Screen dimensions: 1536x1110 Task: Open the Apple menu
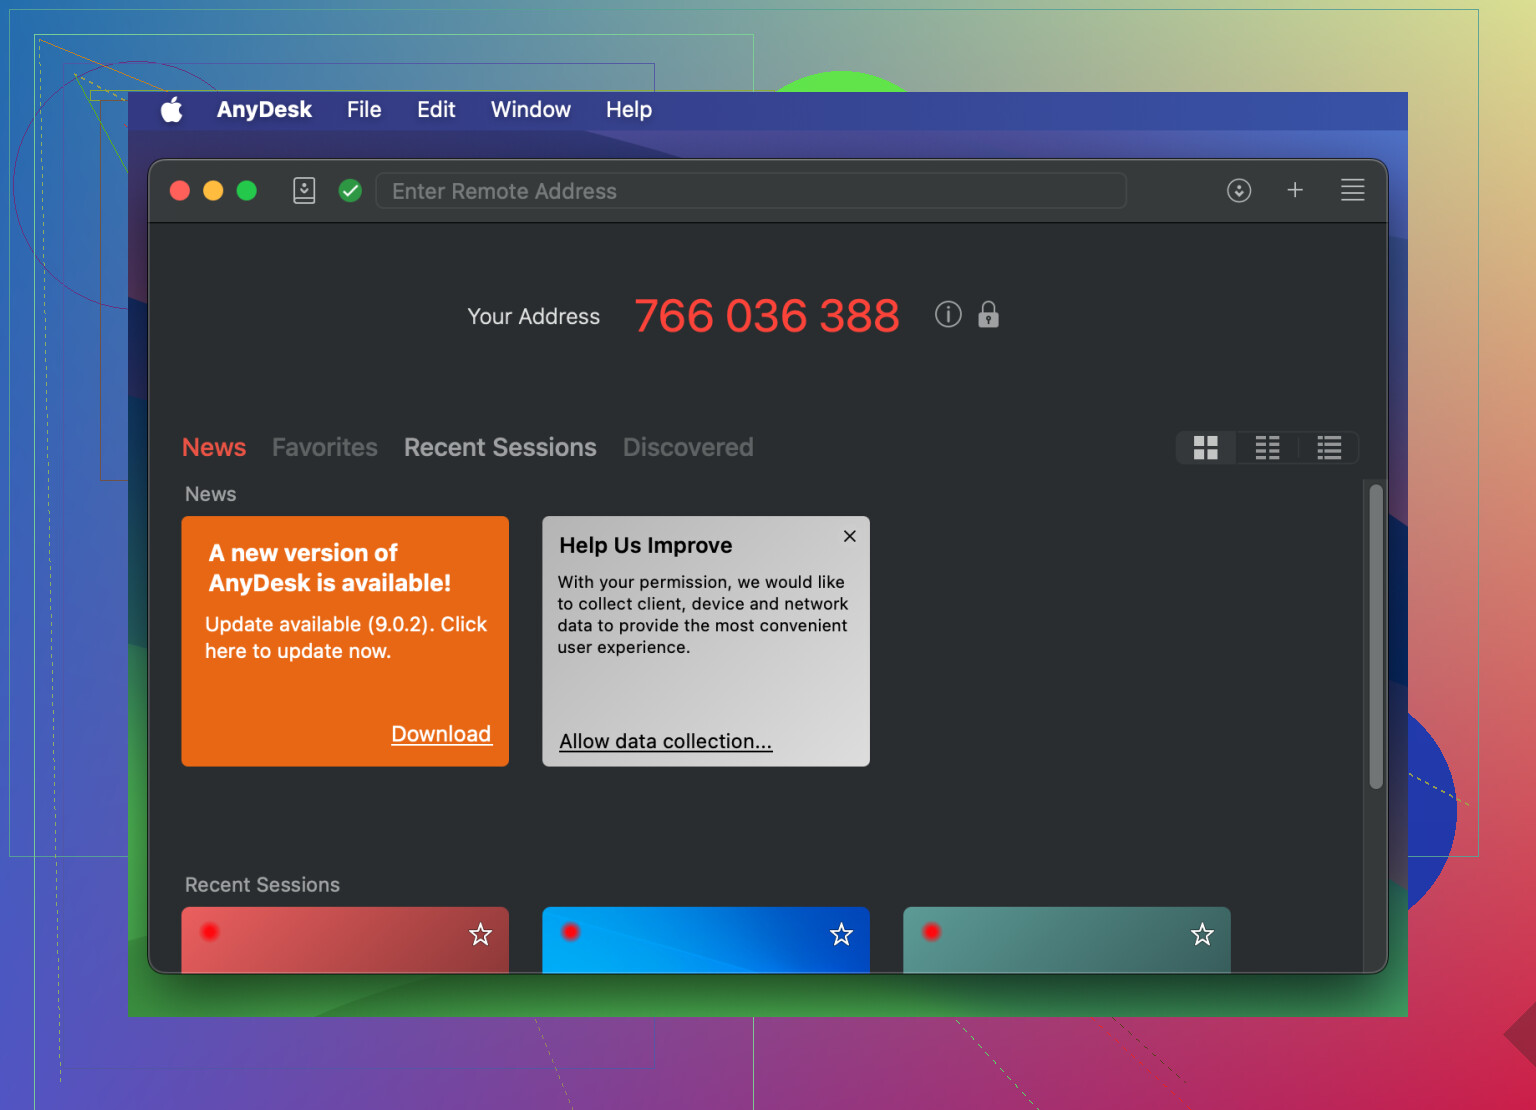pos(172,110)
